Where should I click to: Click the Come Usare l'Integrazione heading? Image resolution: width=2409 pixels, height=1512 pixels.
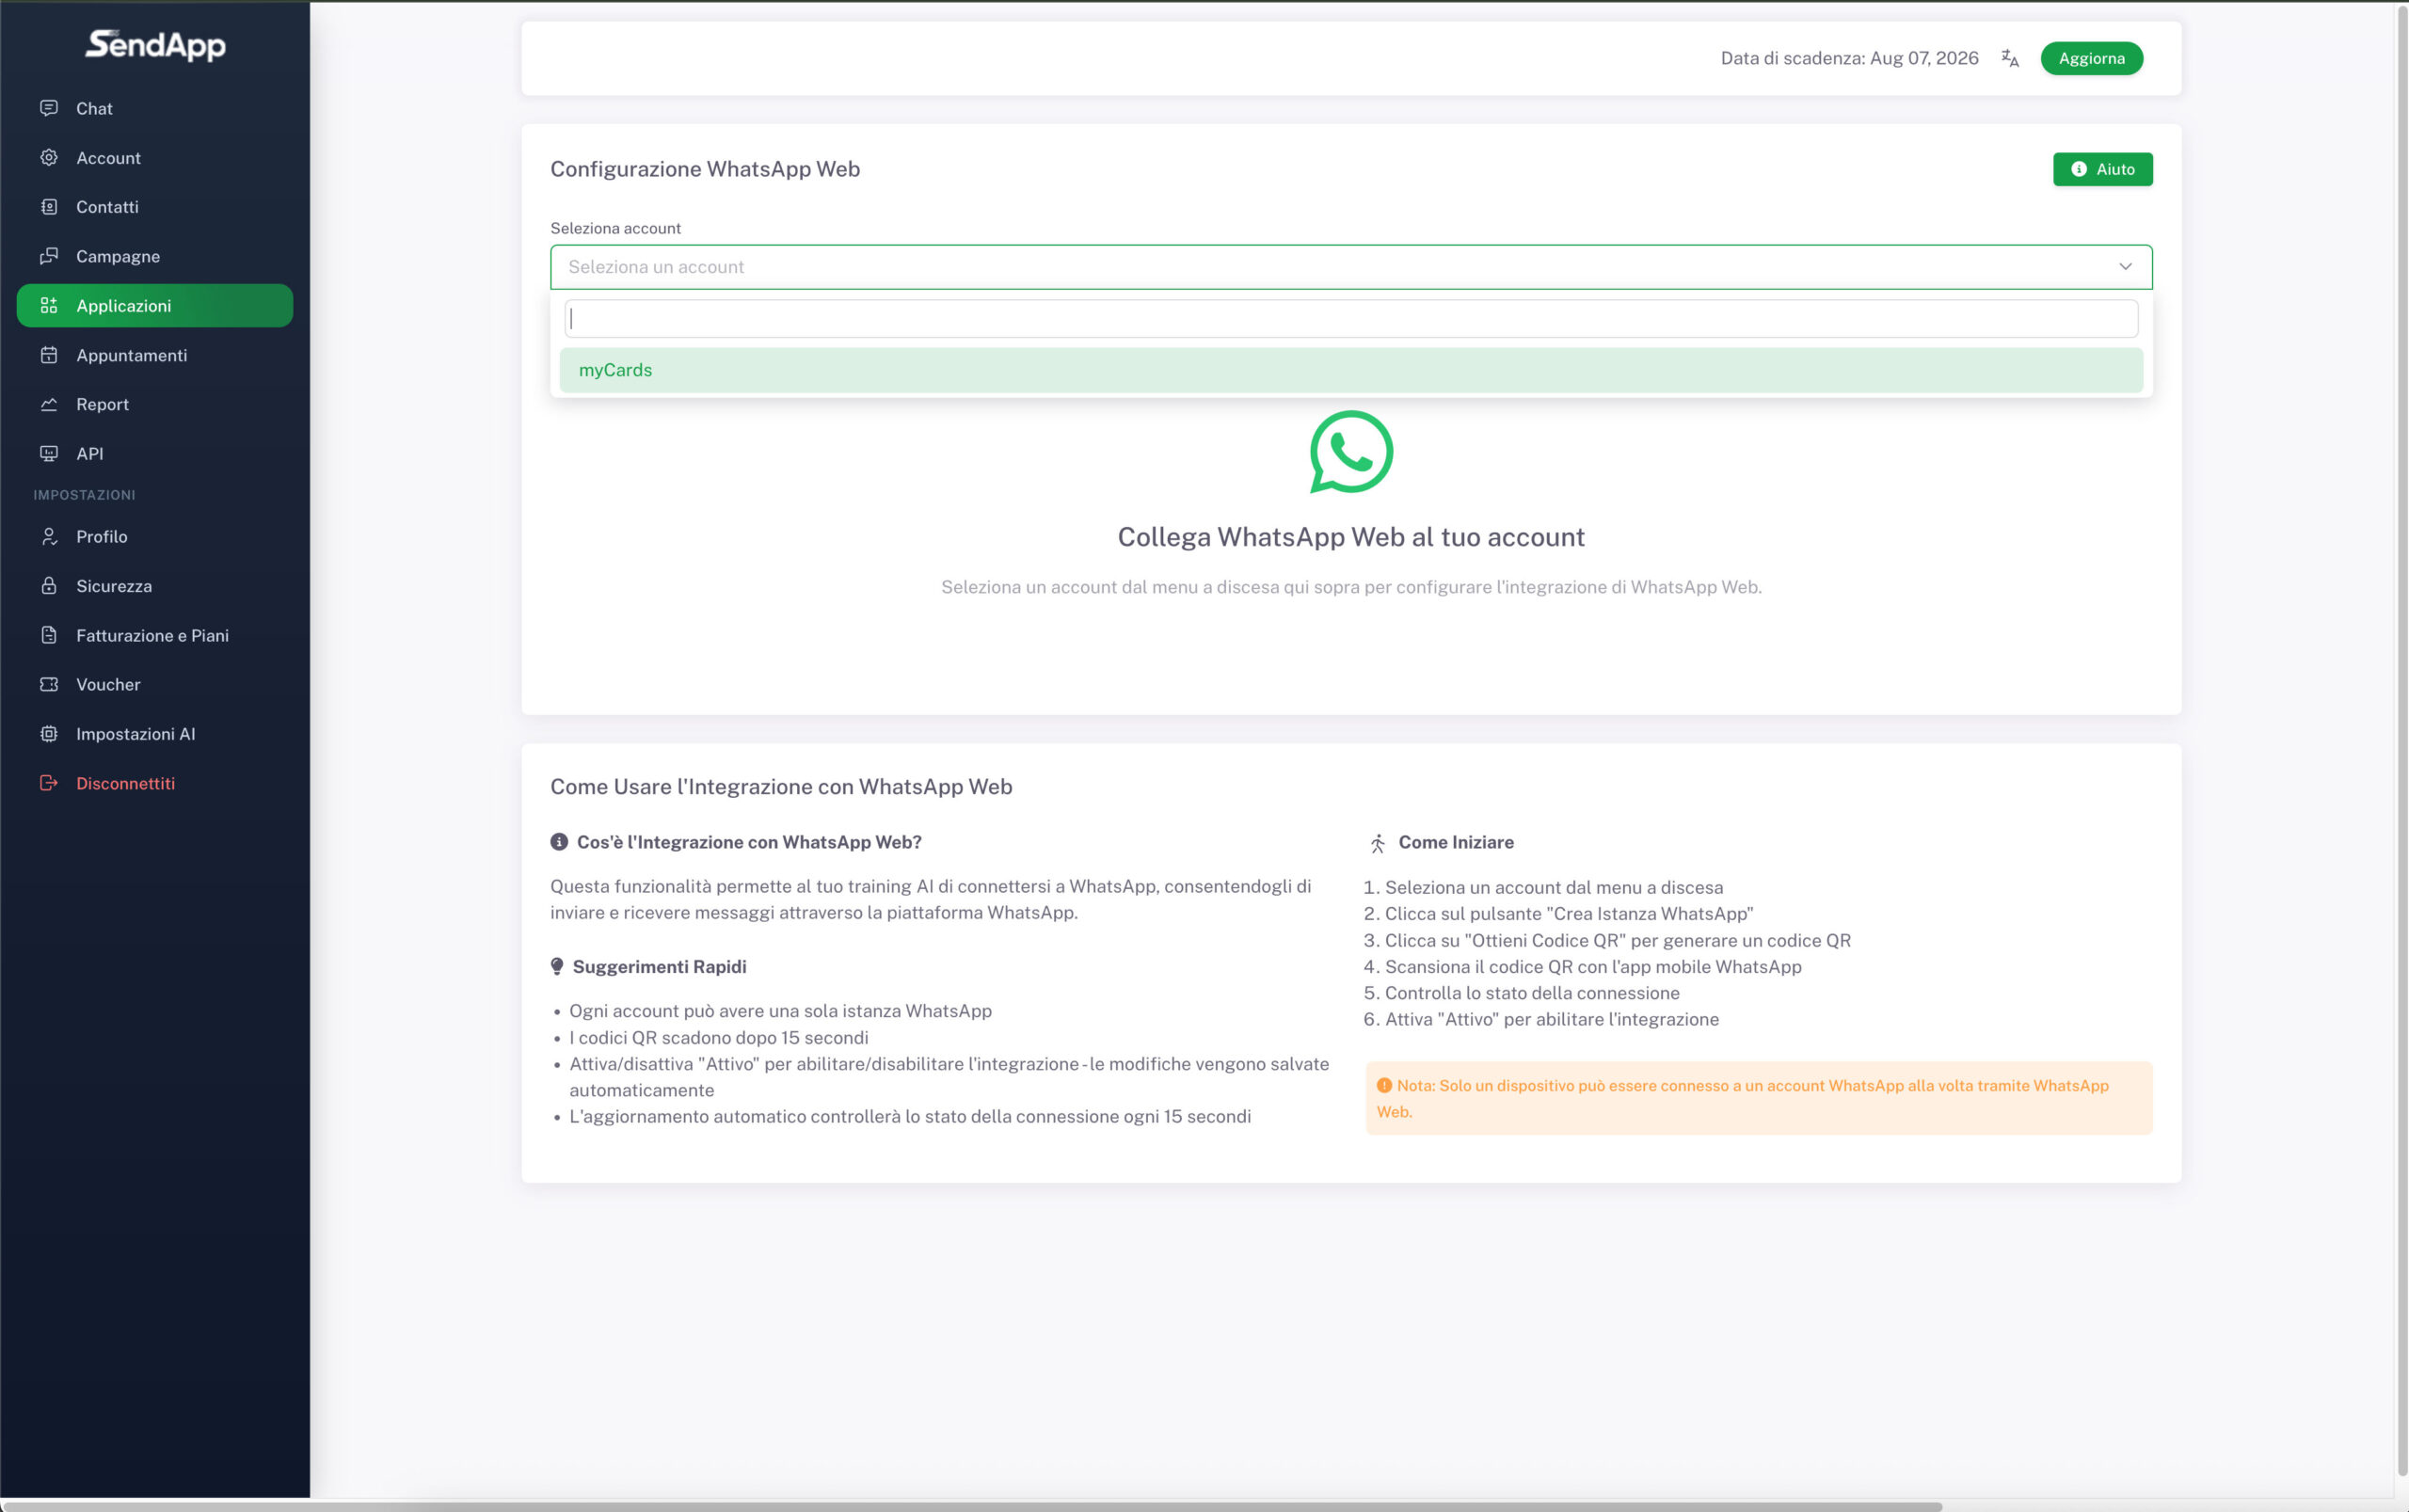(781, 787)
